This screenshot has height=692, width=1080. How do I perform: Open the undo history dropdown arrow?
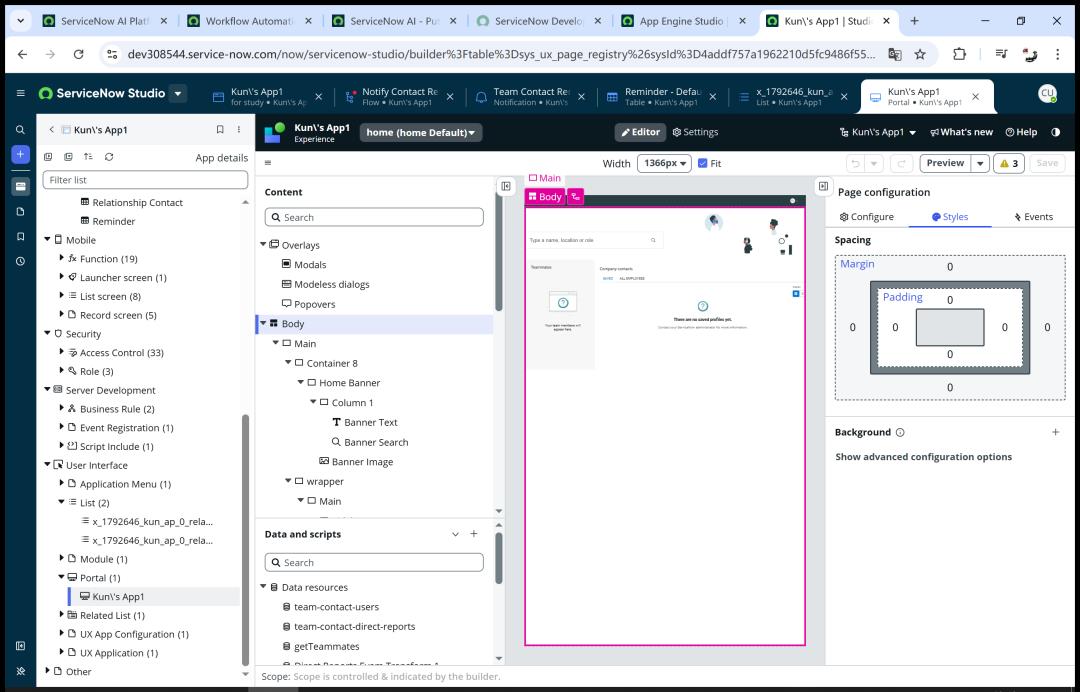point(874,163)
